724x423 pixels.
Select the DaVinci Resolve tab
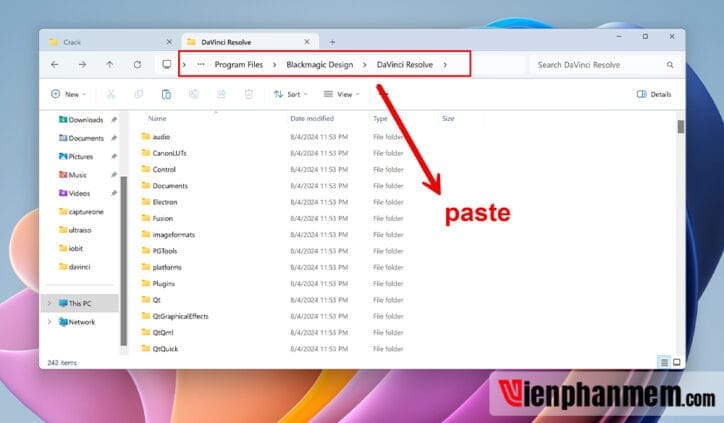coord(250,42)
